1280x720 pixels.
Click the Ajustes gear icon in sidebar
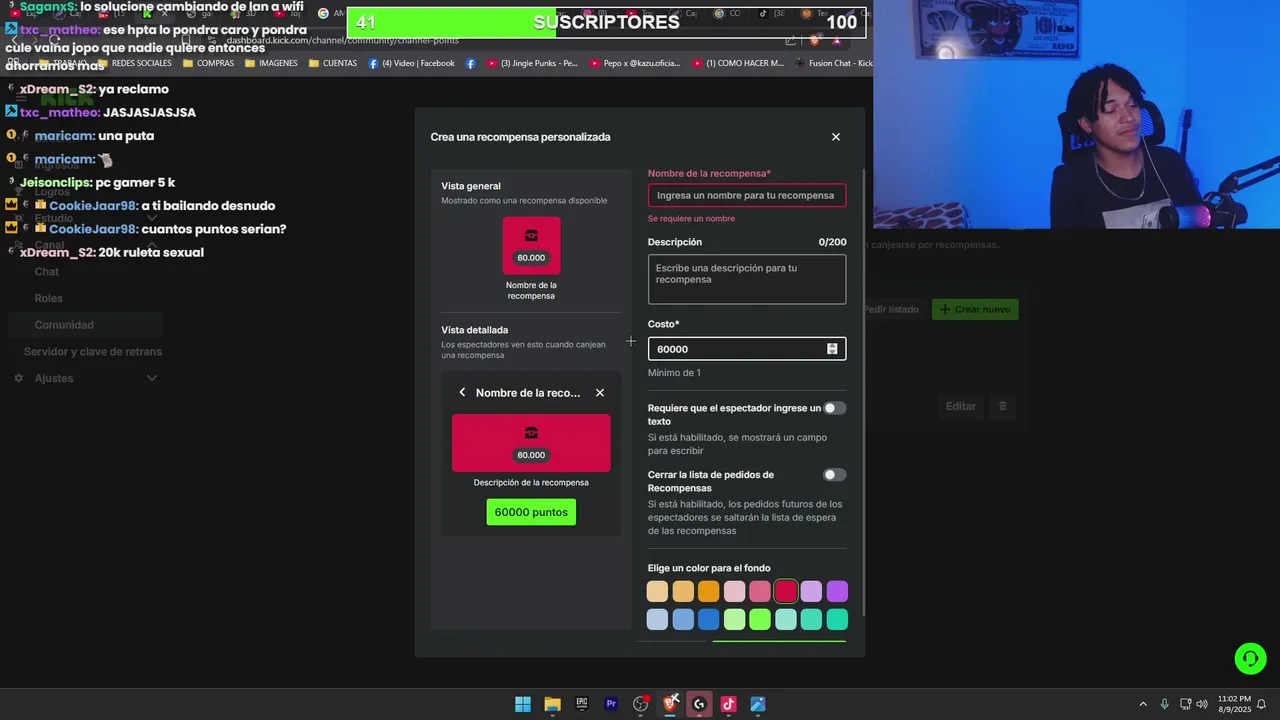[18, 378]
